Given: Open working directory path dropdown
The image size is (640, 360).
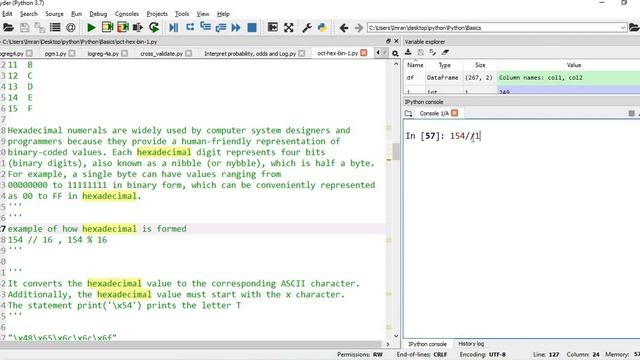Looking at the screenshot, I should tap(623, 28).
